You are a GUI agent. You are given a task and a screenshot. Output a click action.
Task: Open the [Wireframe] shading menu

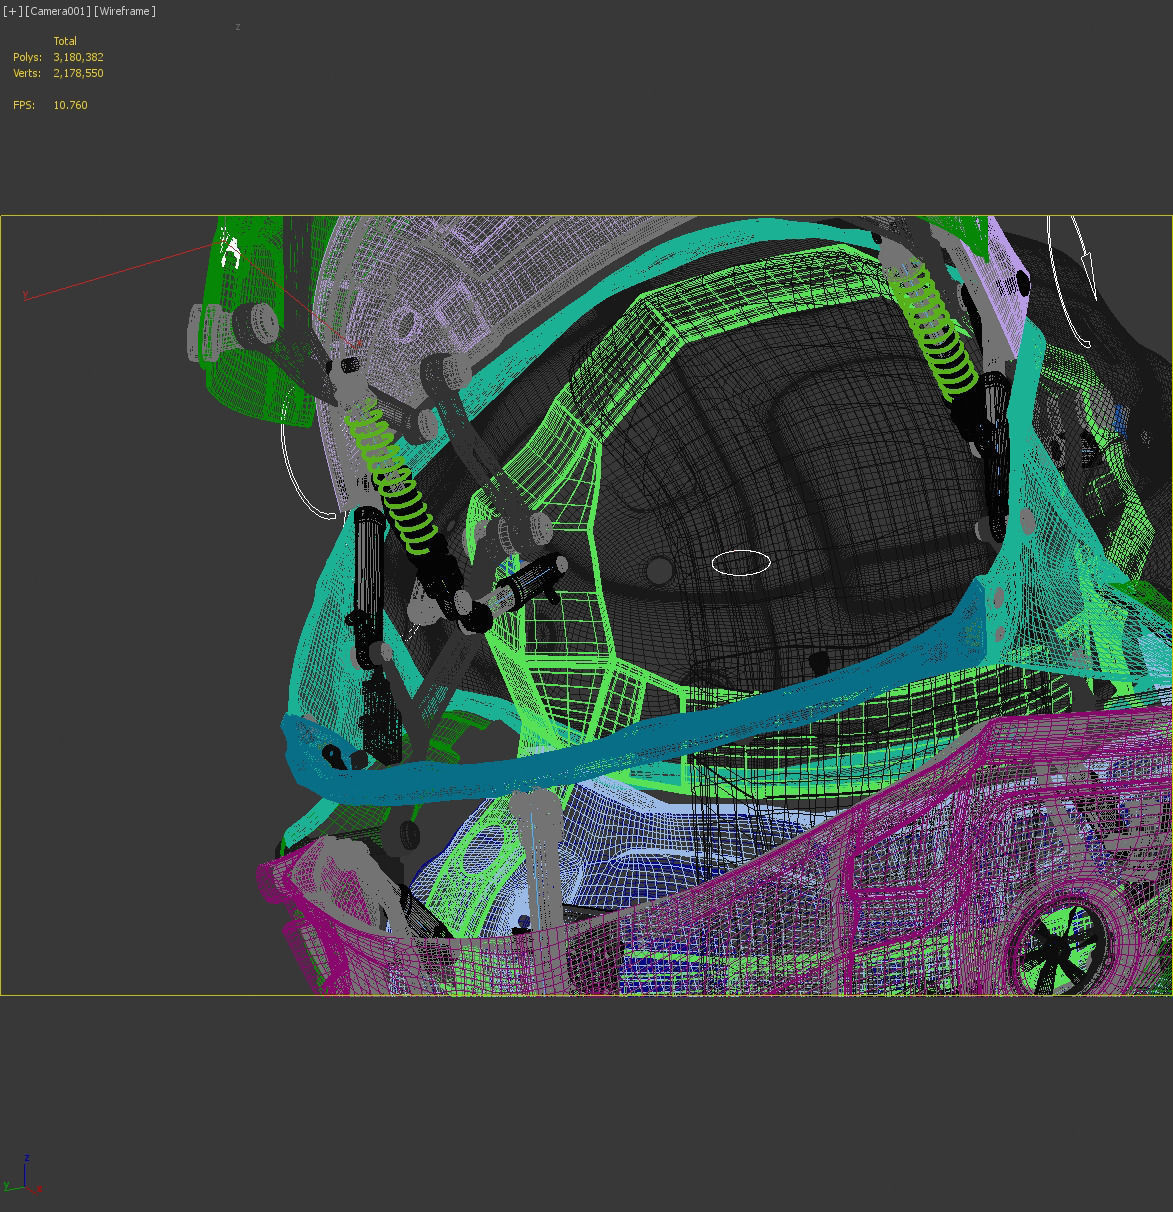click(x=125, y=11)
